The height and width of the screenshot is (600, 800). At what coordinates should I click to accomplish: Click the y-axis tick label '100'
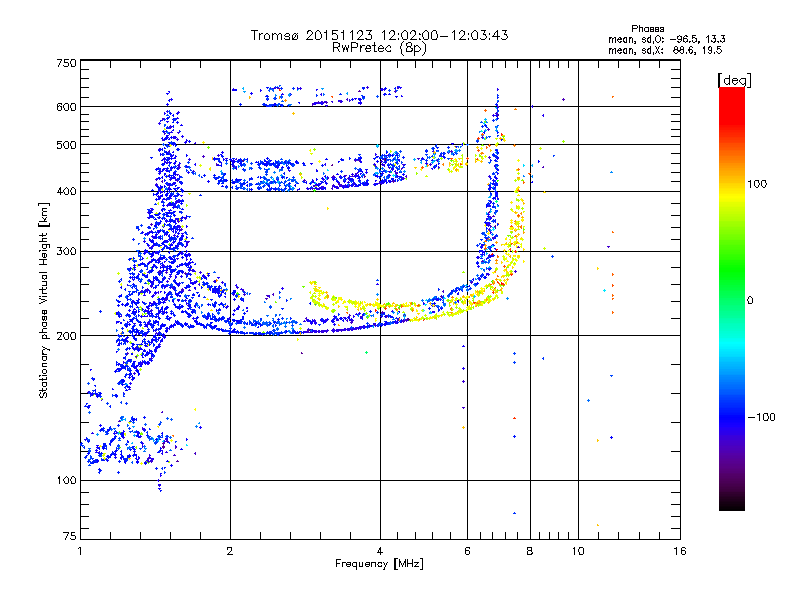(x=66, y=480)
